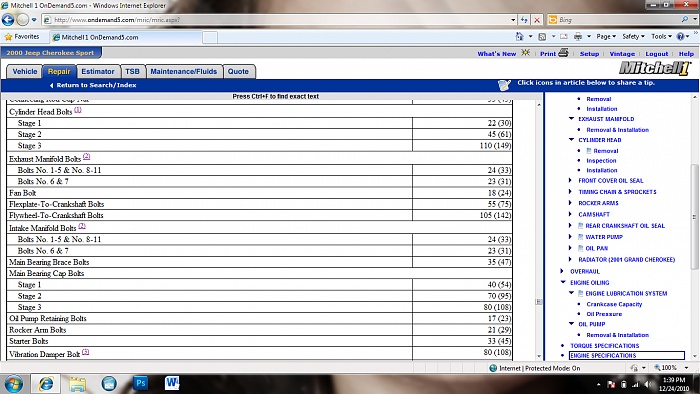
Task: Open TORQUE SPECIFICATIONS in the tree
Action: 604,345
